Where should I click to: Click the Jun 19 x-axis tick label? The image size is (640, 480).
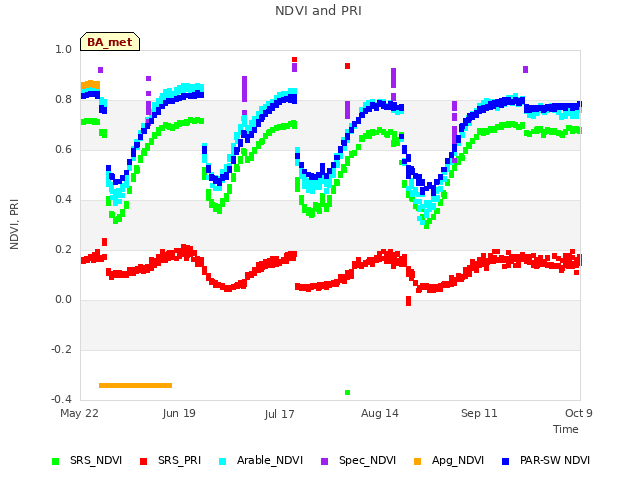click(x=179, y=413)
